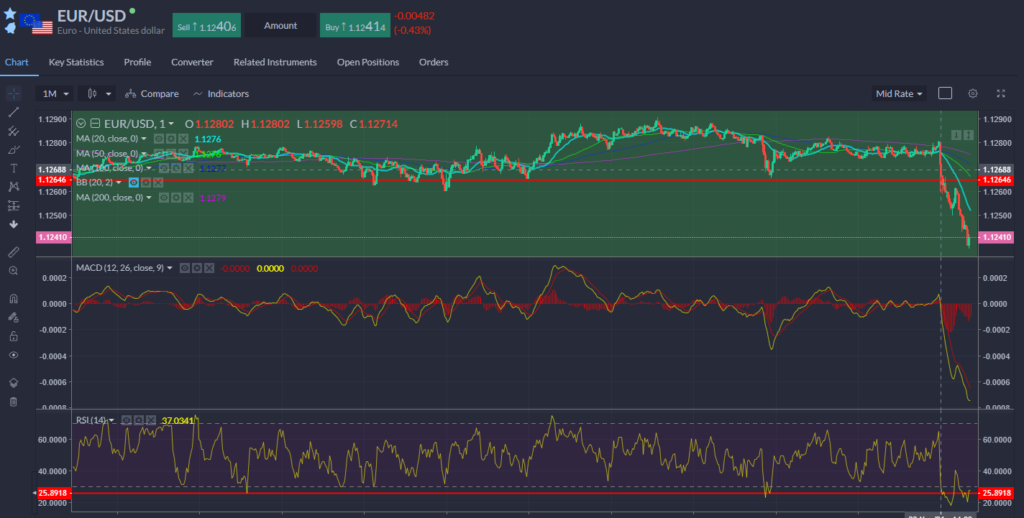Select the text annotation tool

14,168
